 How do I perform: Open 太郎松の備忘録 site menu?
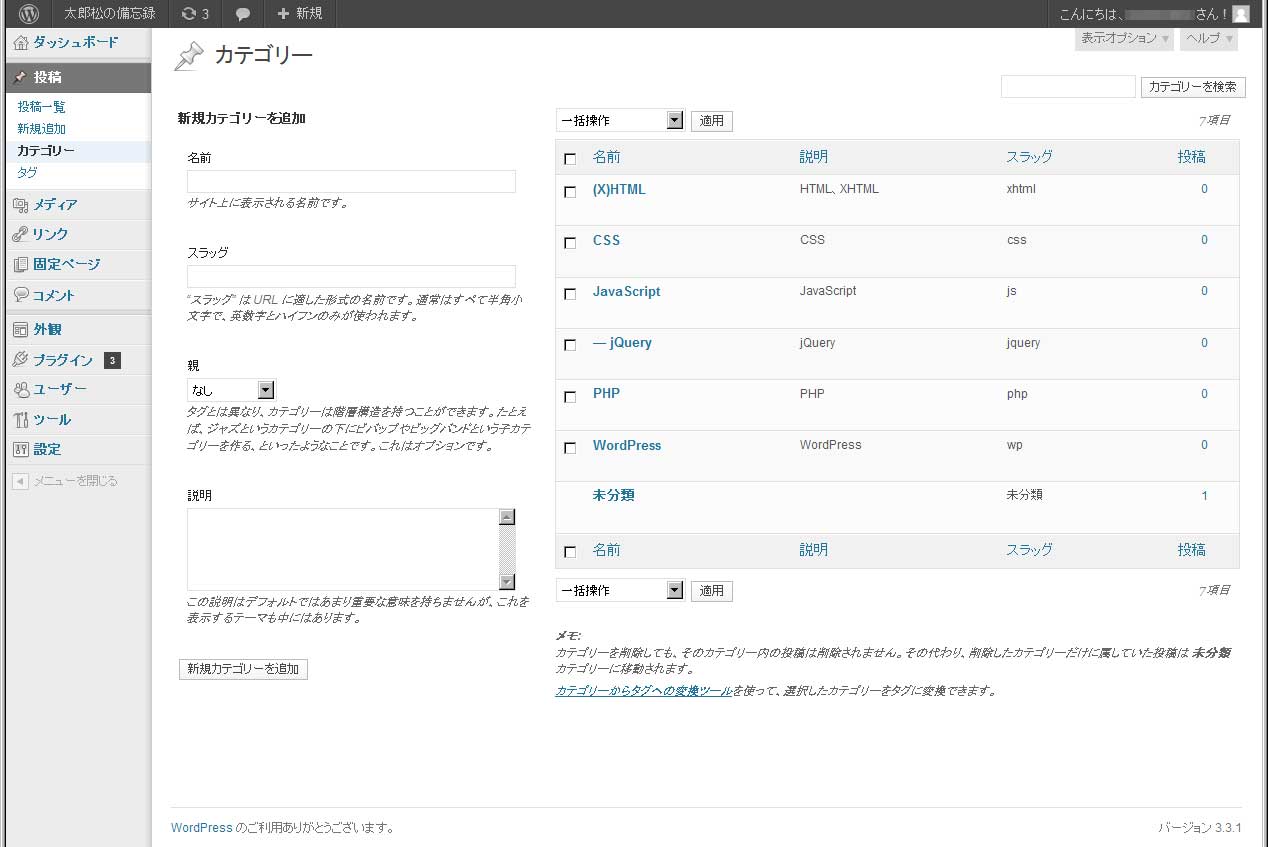(x=109, y=14)
